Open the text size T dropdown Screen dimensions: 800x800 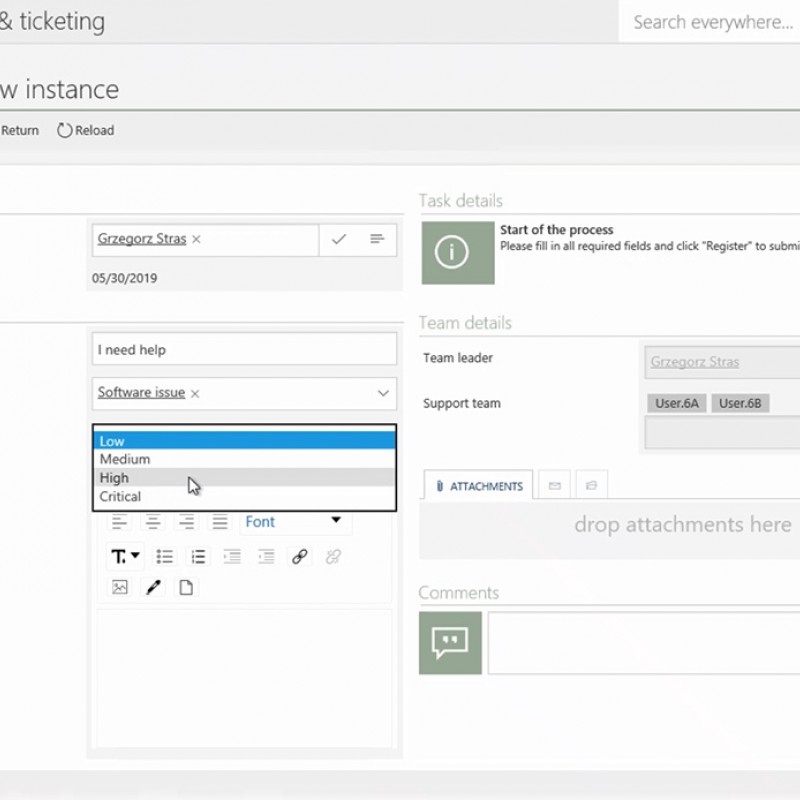pos(125,557)
